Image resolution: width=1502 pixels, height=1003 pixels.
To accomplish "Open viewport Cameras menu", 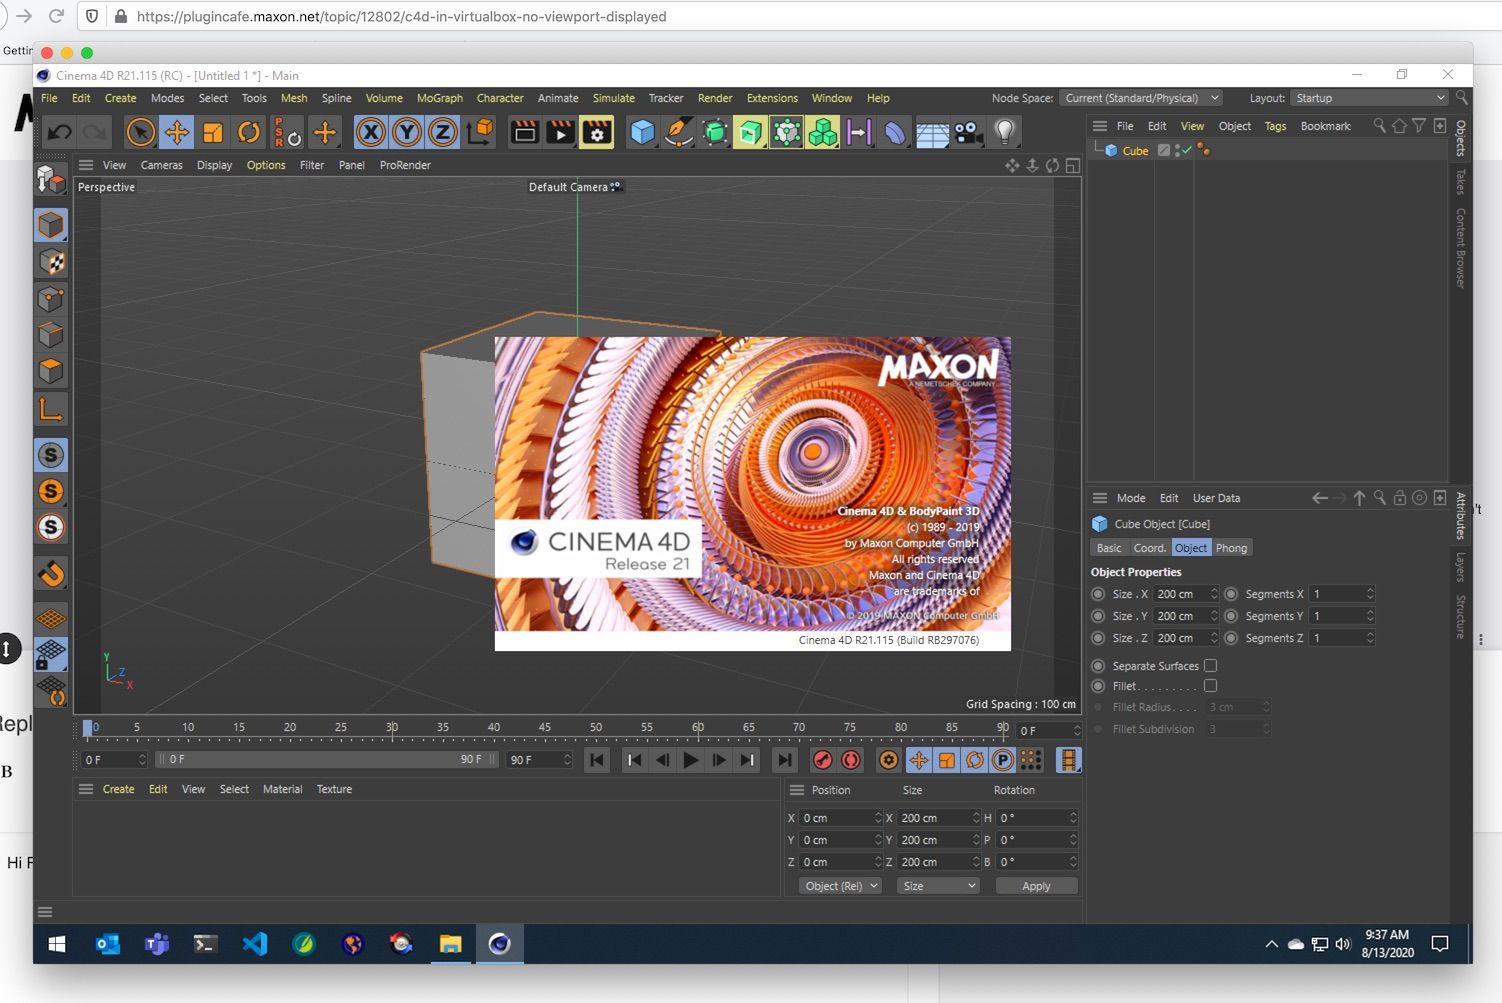I will point(161,165).
